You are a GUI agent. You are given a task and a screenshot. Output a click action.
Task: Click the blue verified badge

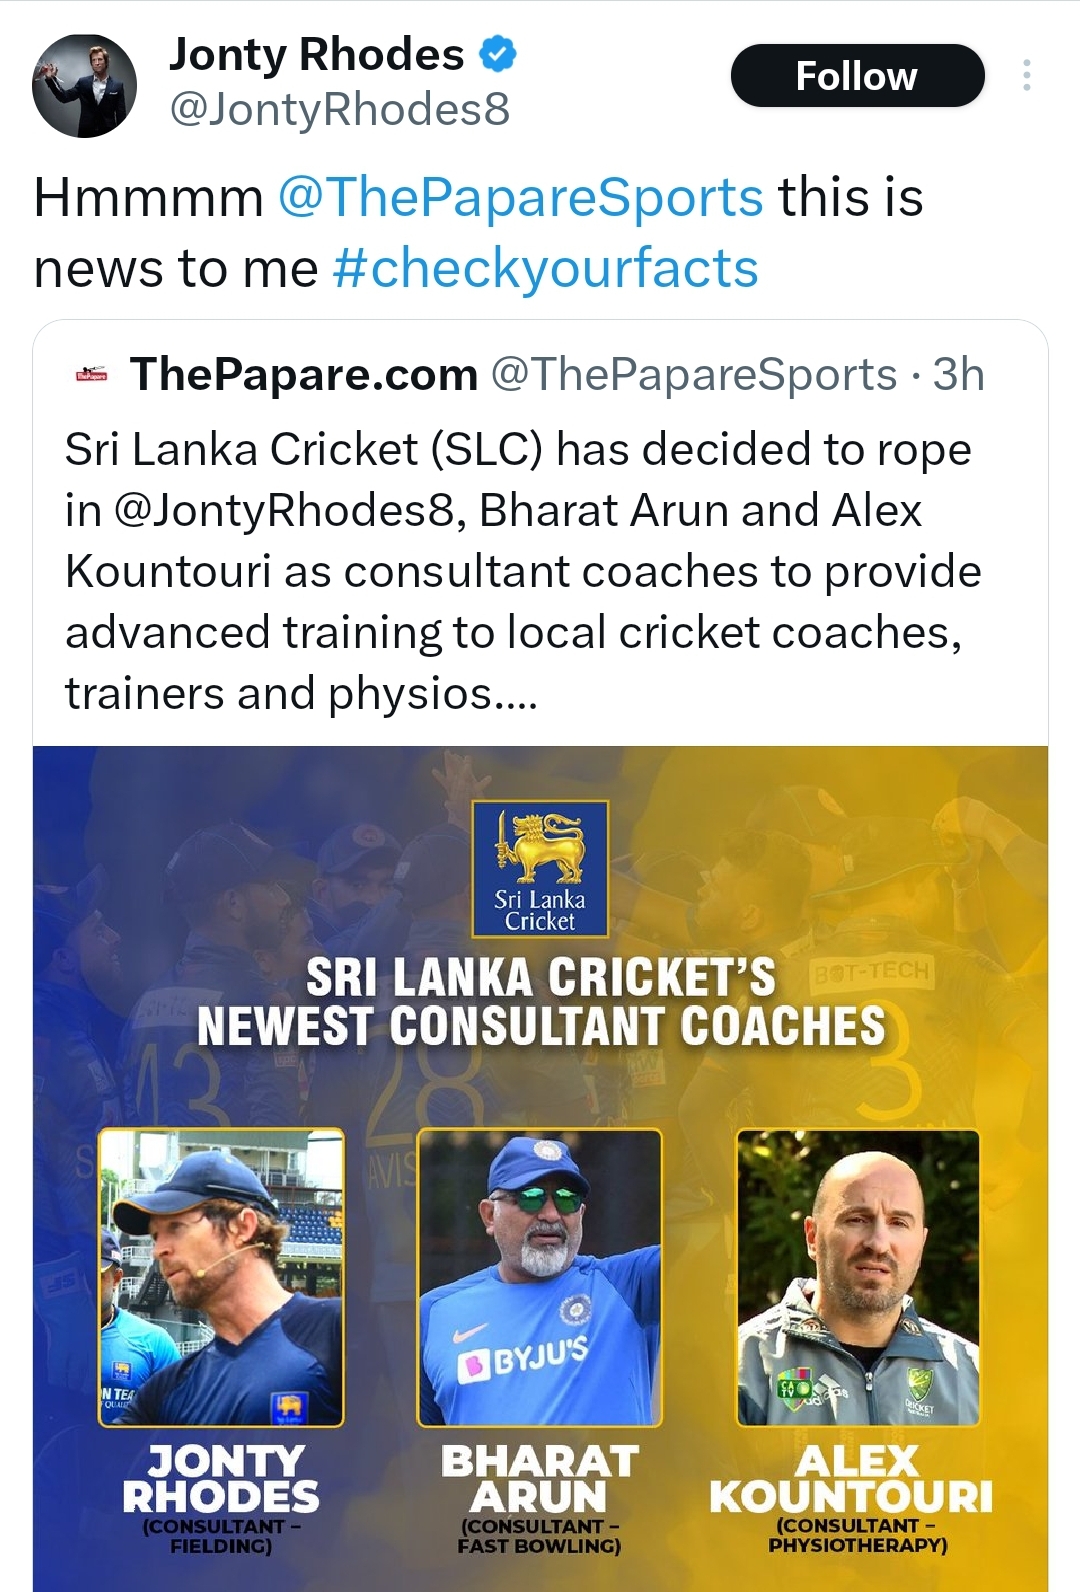[498, 54]
